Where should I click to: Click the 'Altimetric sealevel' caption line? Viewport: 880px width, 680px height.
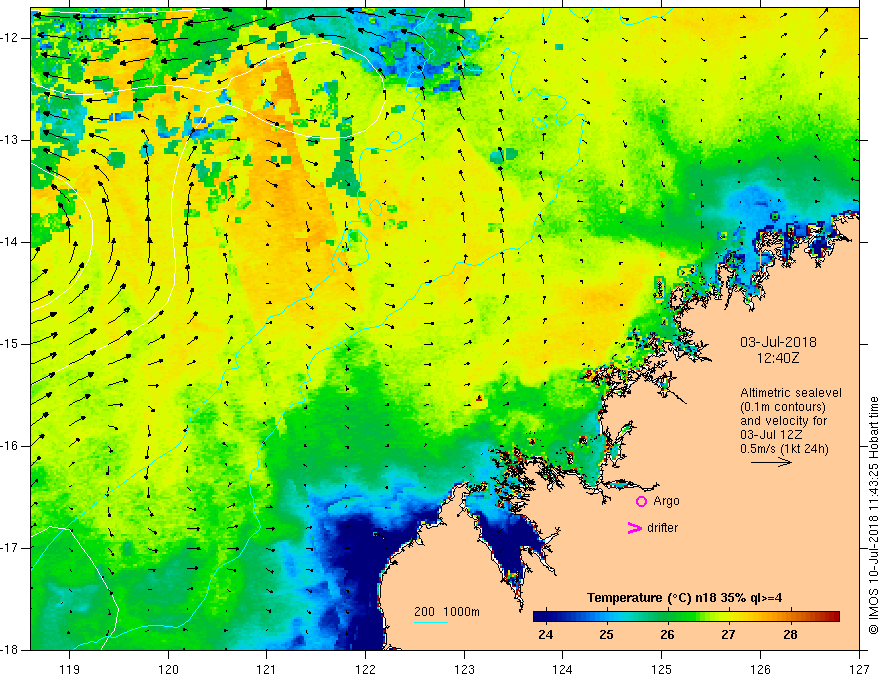(x=791, y=393)
